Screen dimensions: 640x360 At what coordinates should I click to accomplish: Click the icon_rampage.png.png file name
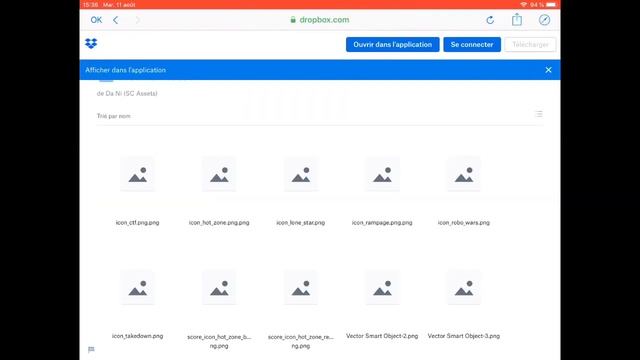(382, 222)
